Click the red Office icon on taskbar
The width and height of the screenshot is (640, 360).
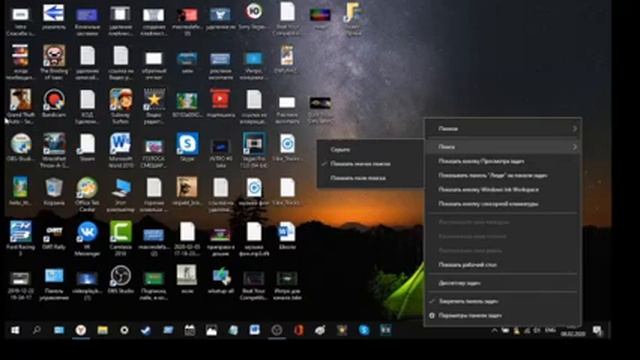(x=298, y=330)
